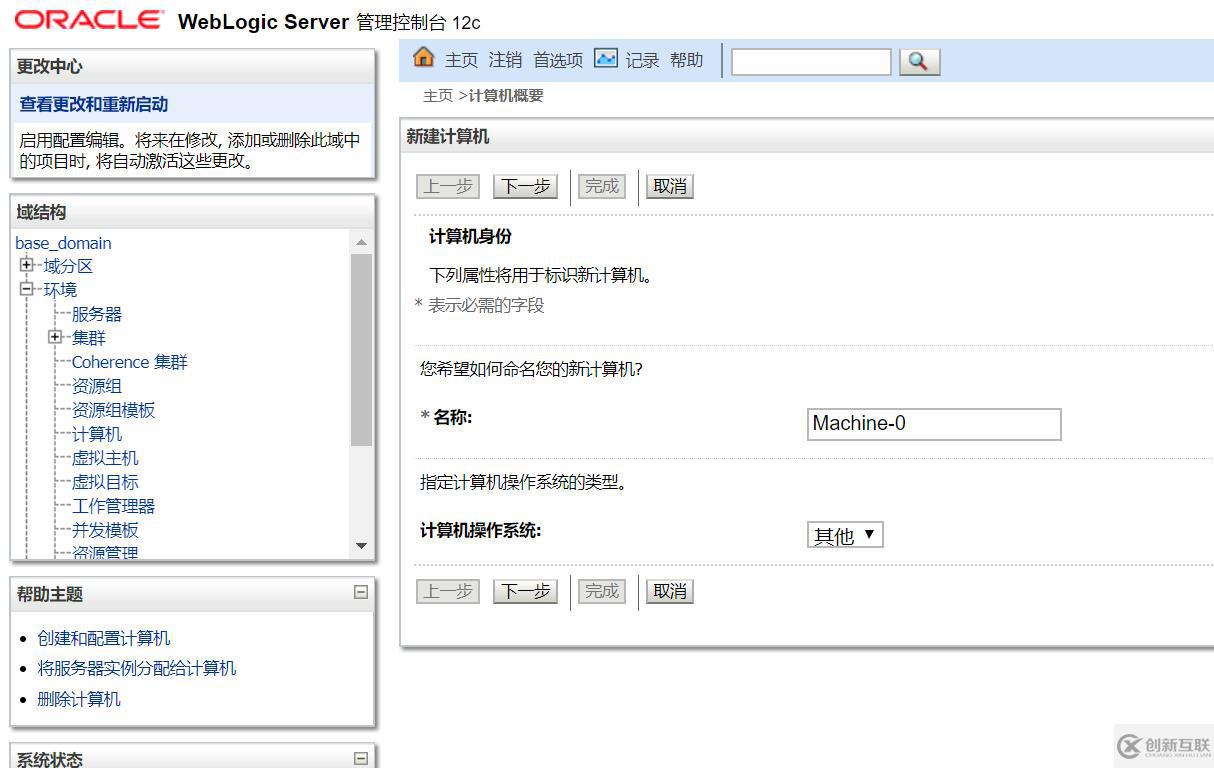Open 删除计算机 help topic
The height and width of the screenshot is (768, 1214).
click(79, 699)
